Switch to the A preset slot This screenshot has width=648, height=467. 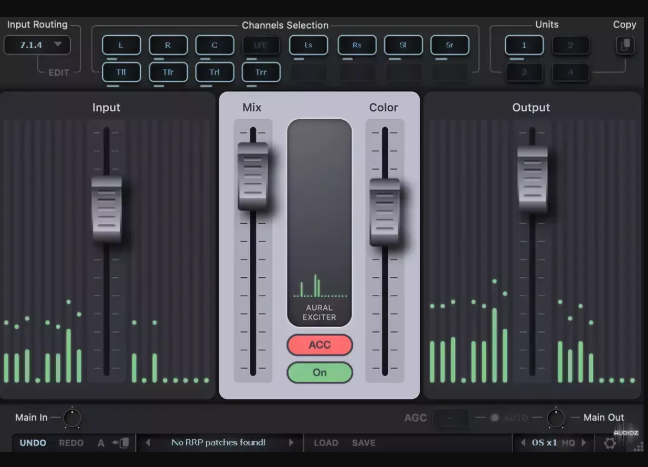[x=101, y=443]
